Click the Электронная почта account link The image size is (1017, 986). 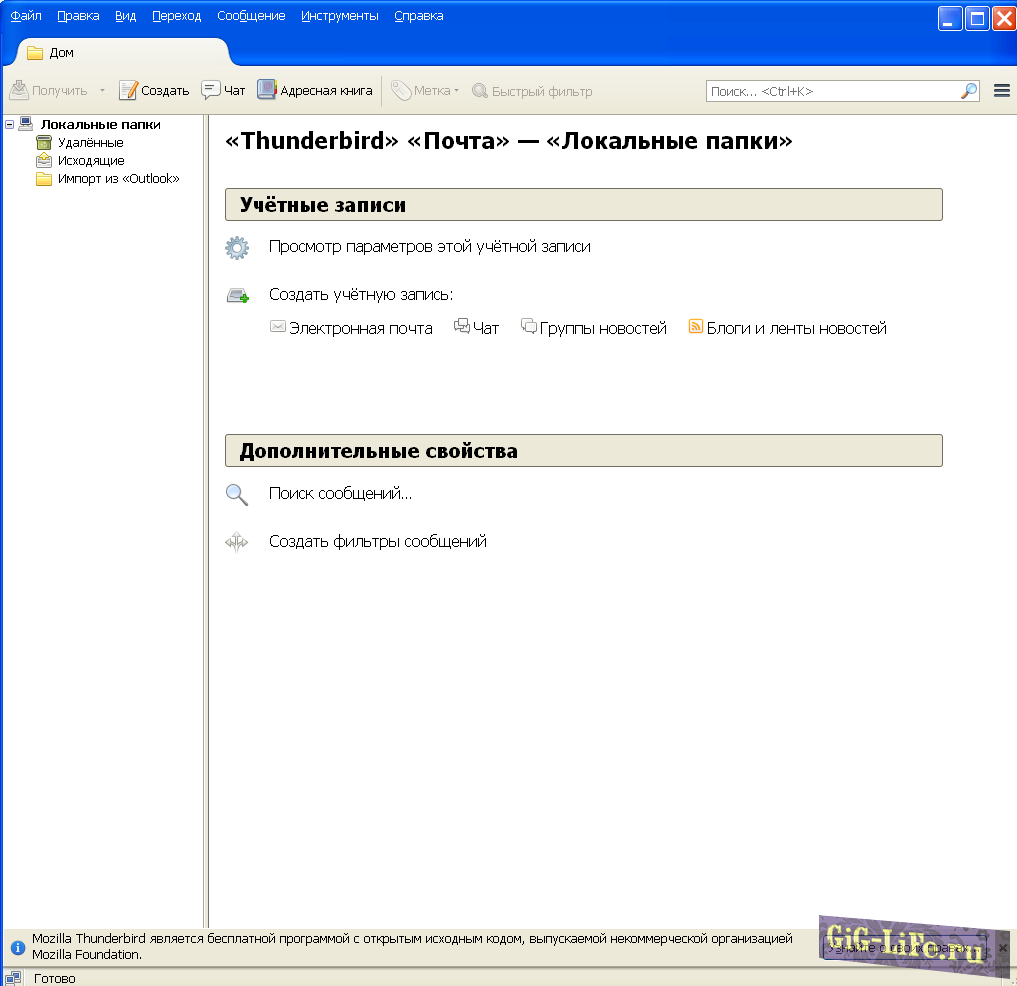(x=360, y=328)
